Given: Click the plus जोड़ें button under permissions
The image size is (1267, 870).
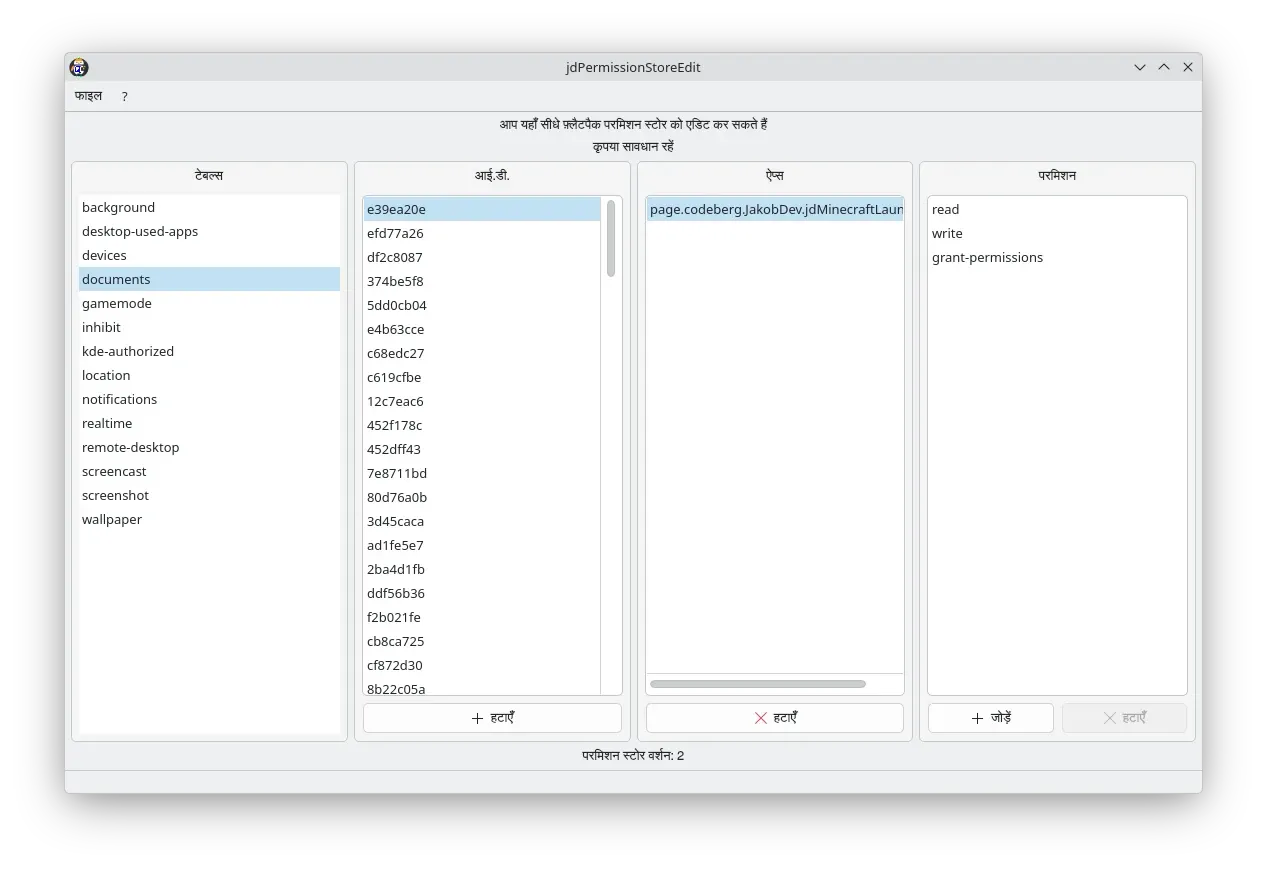Looking at the screenshot, I should tap(990, 718).
